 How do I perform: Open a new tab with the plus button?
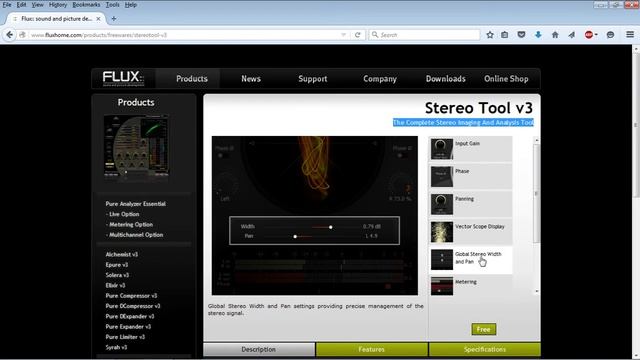114,19
